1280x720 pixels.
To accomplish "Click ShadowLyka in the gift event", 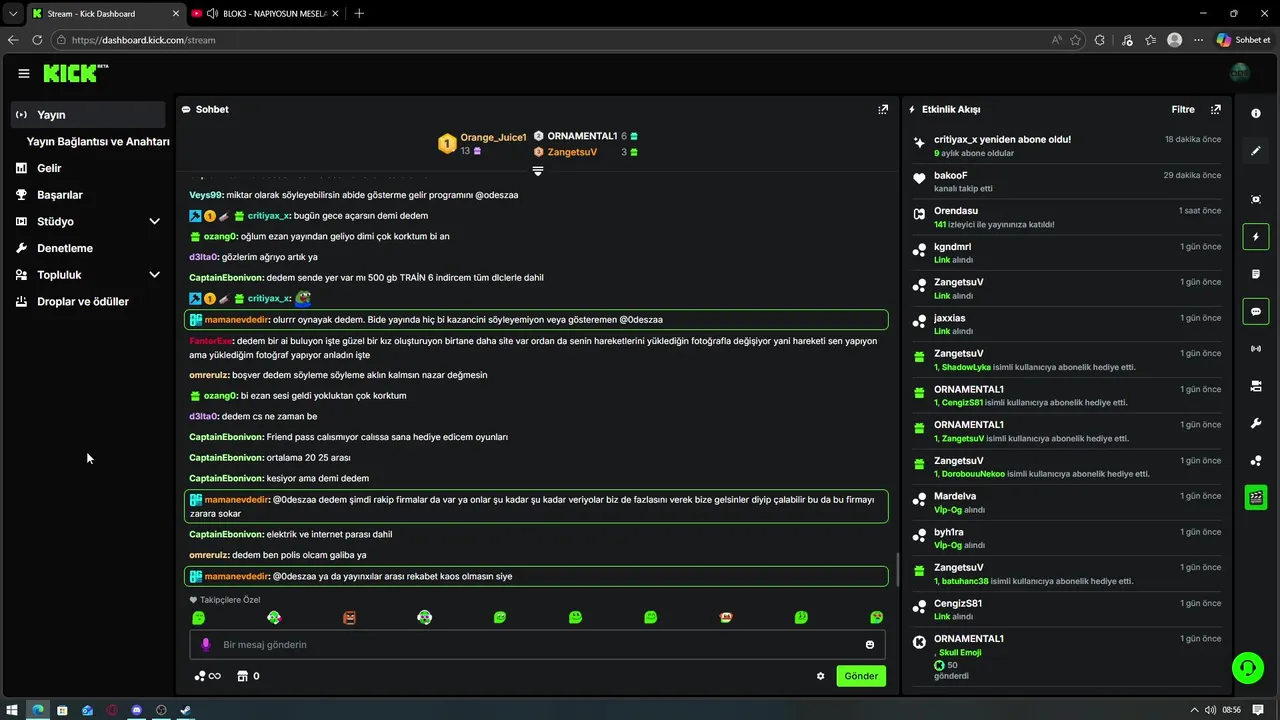I will (966, 367).
